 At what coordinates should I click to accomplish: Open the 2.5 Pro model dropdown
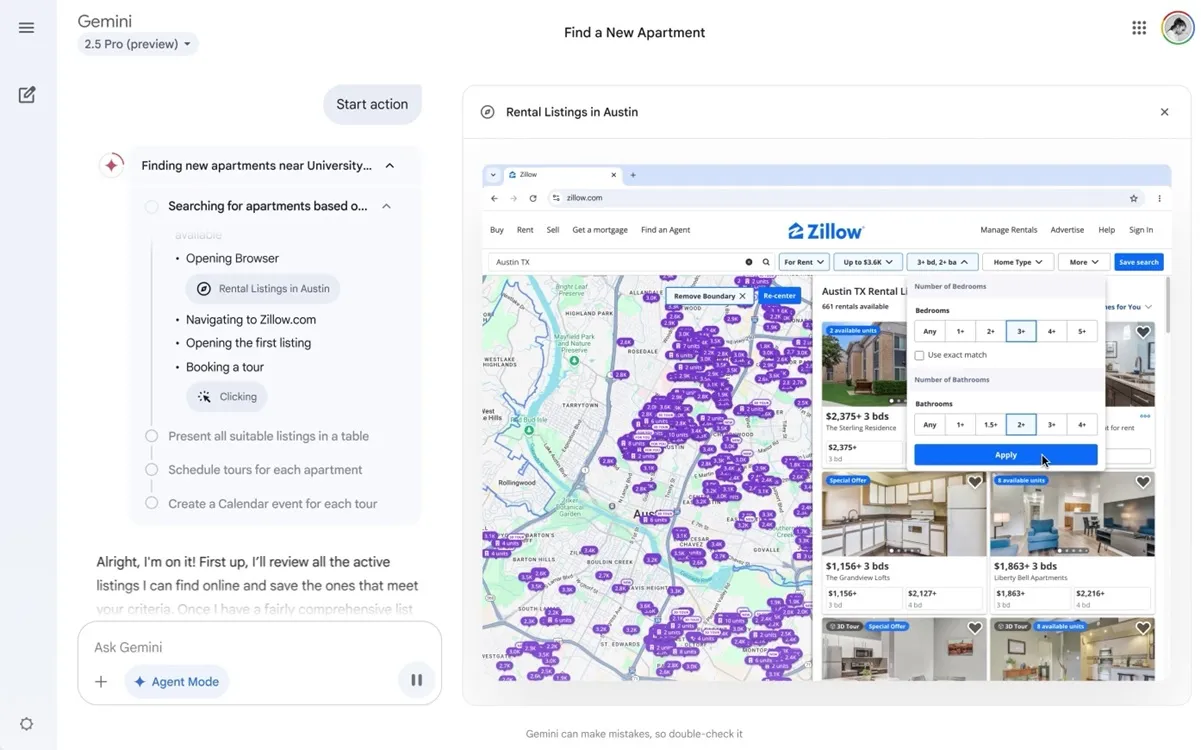coord(138,44)
